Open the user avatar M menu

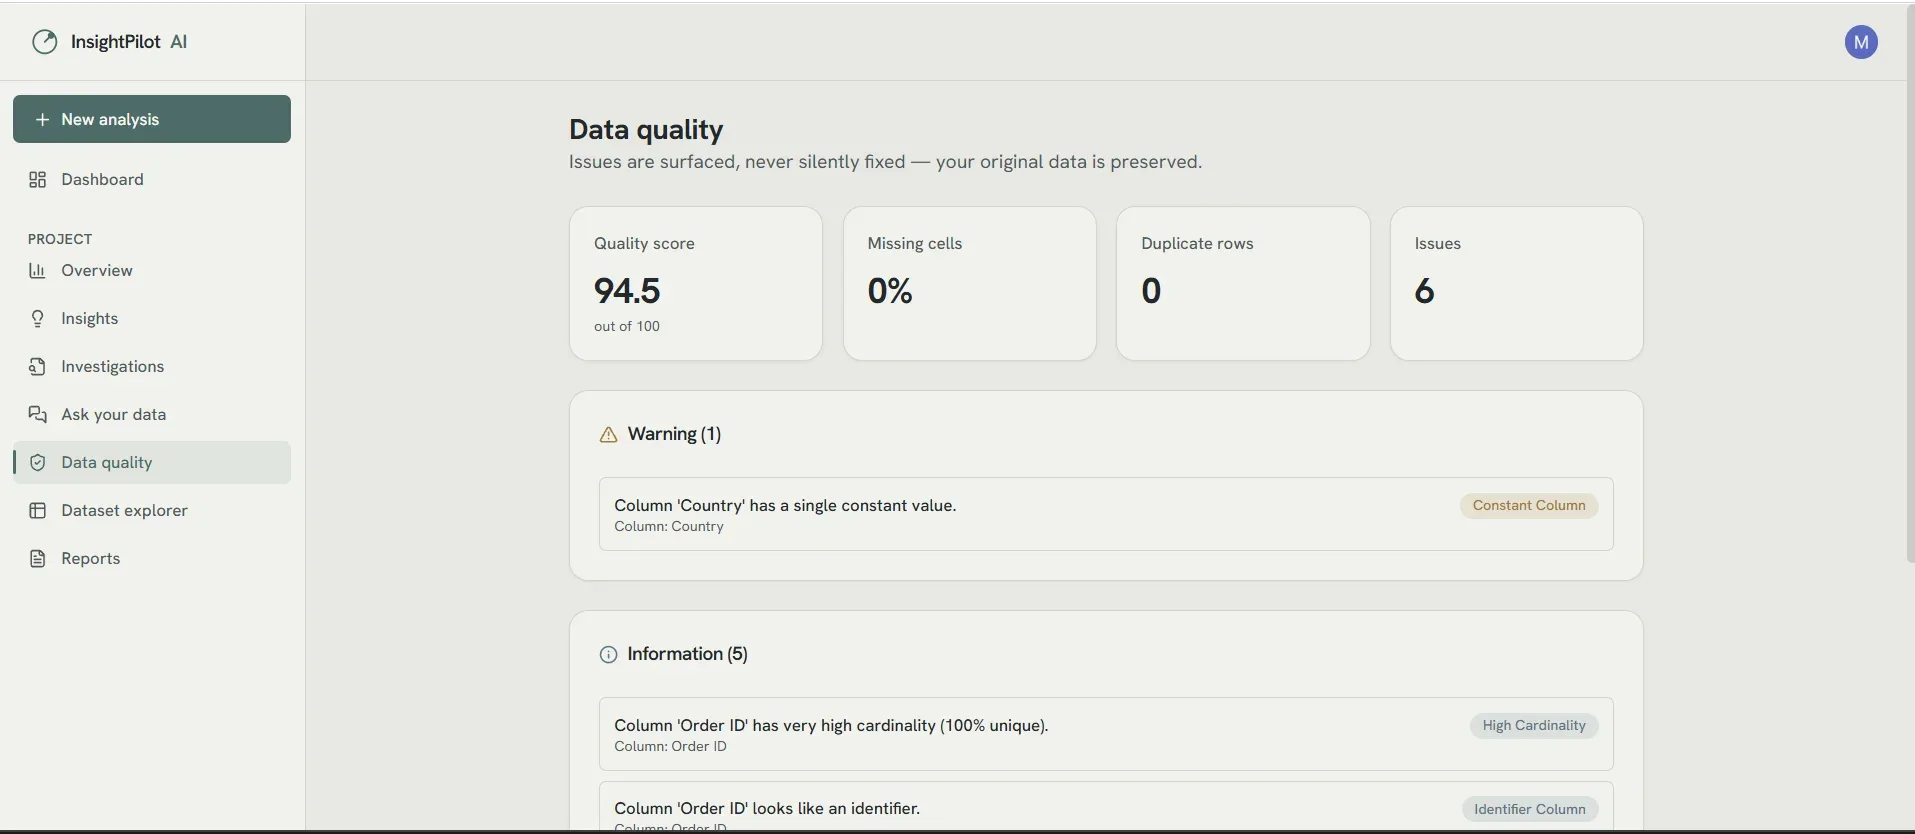coord(1861,42)
